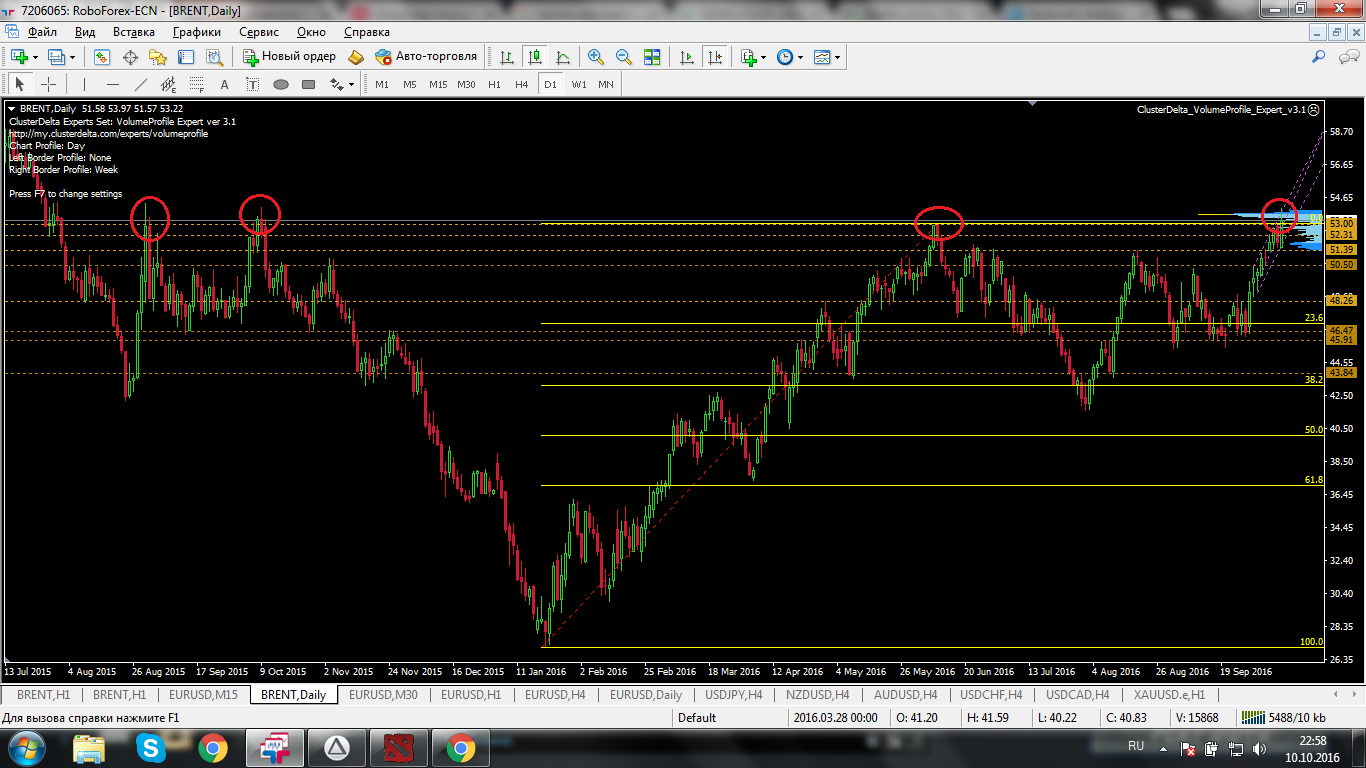This screenshot has width=1366, height=768.
Task: Open the Сервис menu
Action: click(259, 32)
